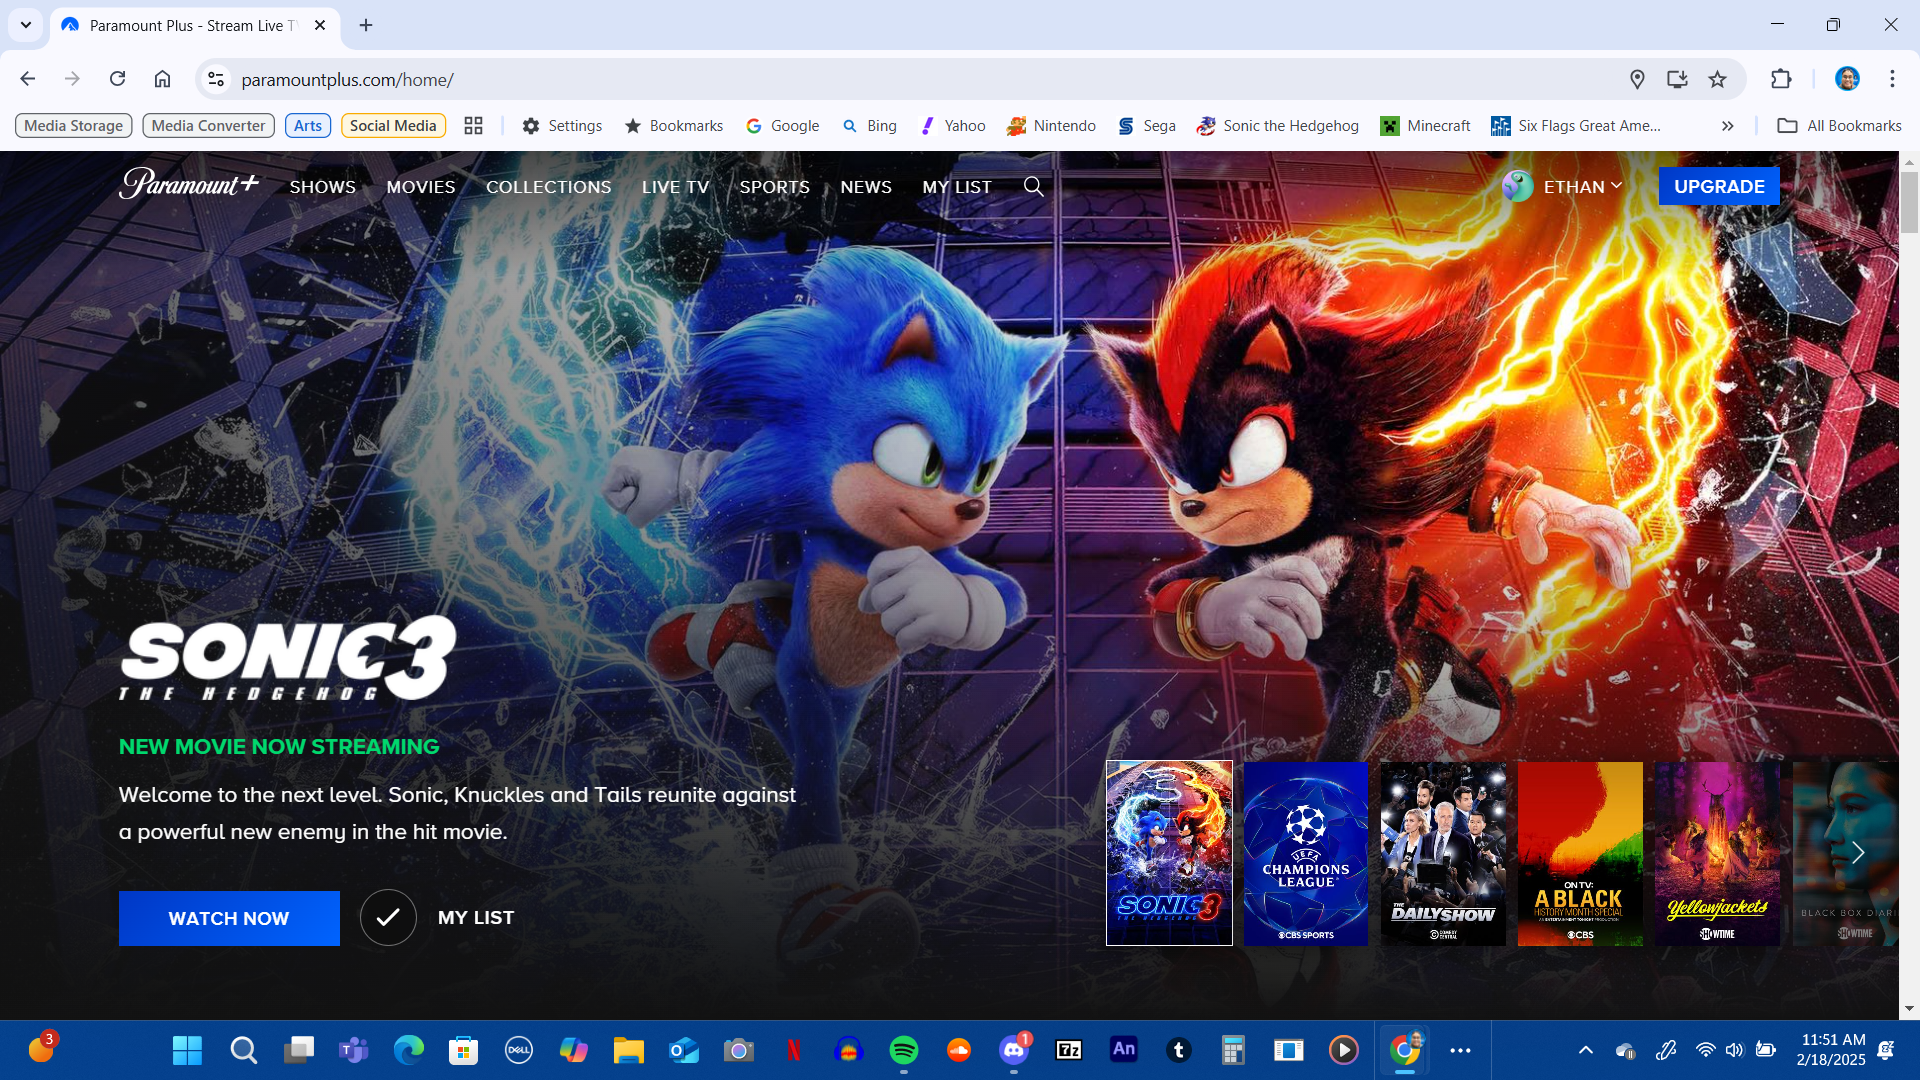
Task: Open the site information icon in address bar
Action: coord(215,79)
